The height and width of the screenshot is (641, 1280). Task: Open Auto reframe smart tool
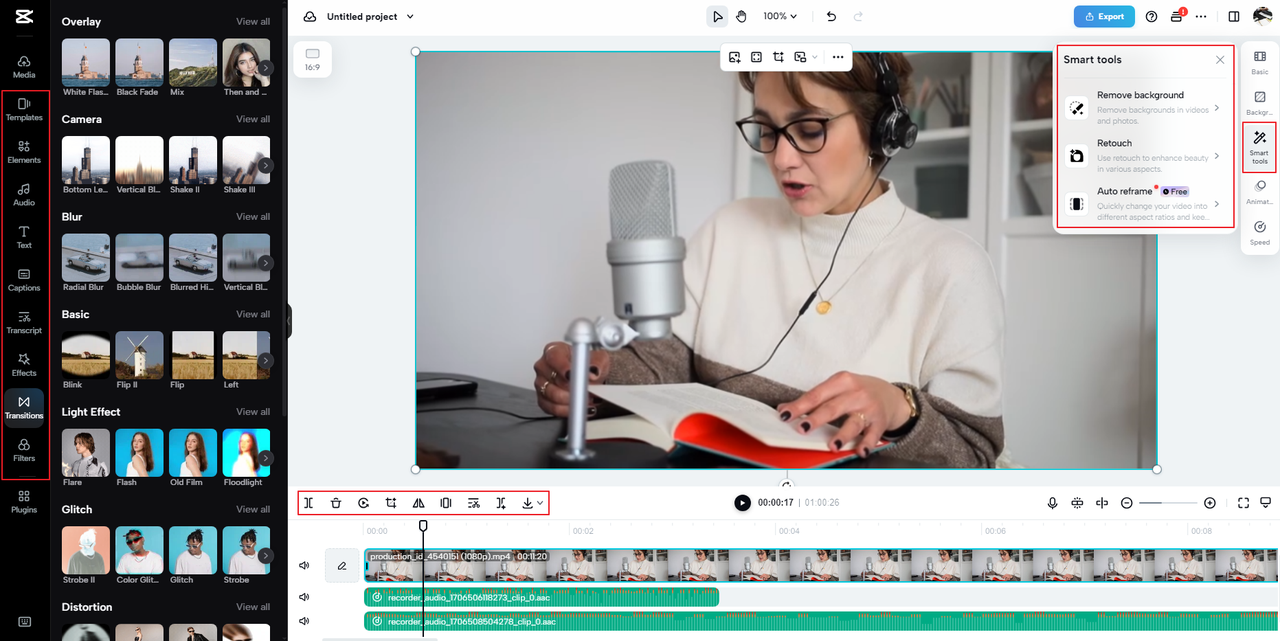pyautogui.click(x=1144, y=203)
